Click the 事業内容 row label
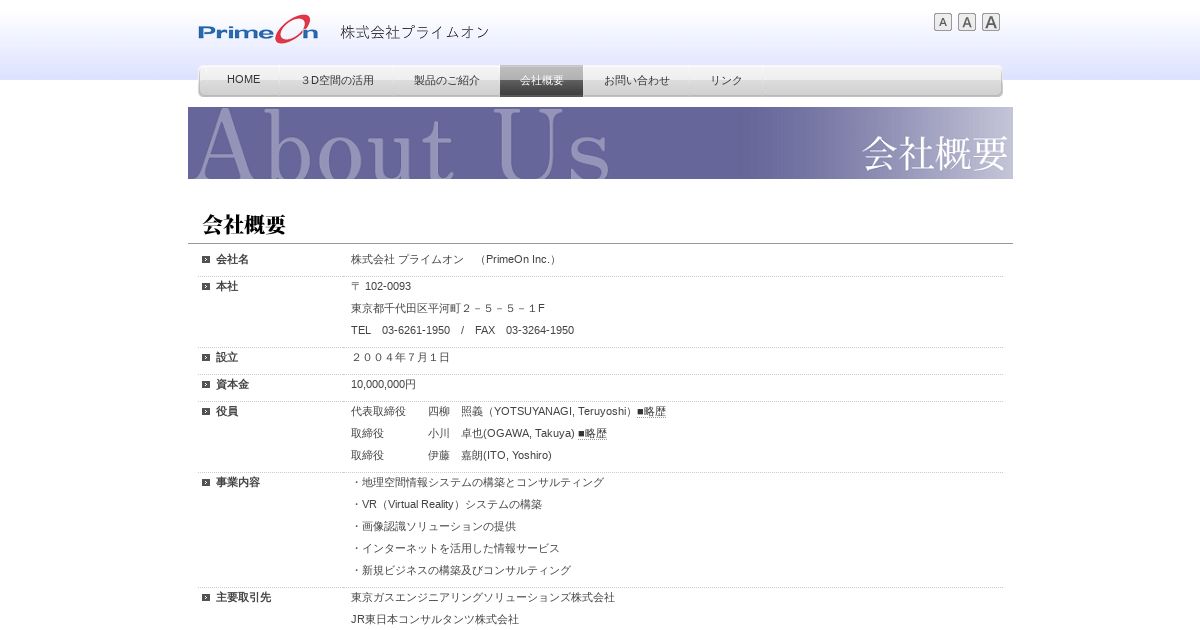 point(238,482)
